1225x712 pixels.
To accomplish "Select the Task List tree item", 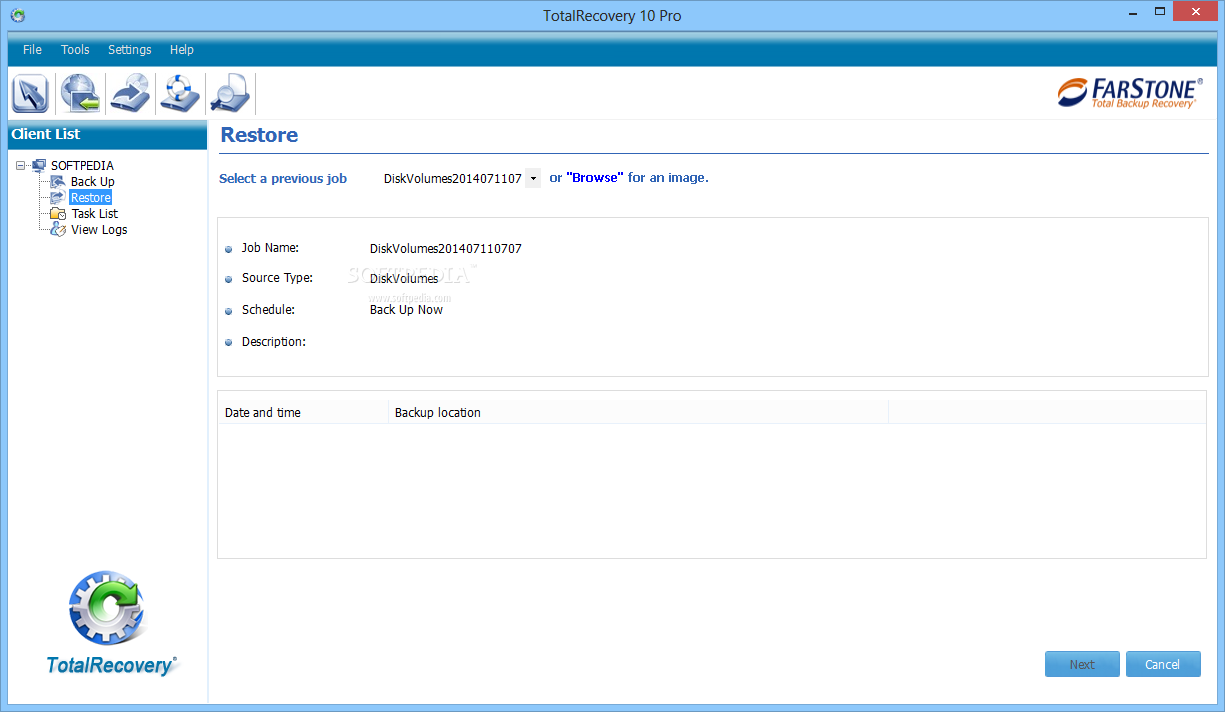I will (95, 213).
